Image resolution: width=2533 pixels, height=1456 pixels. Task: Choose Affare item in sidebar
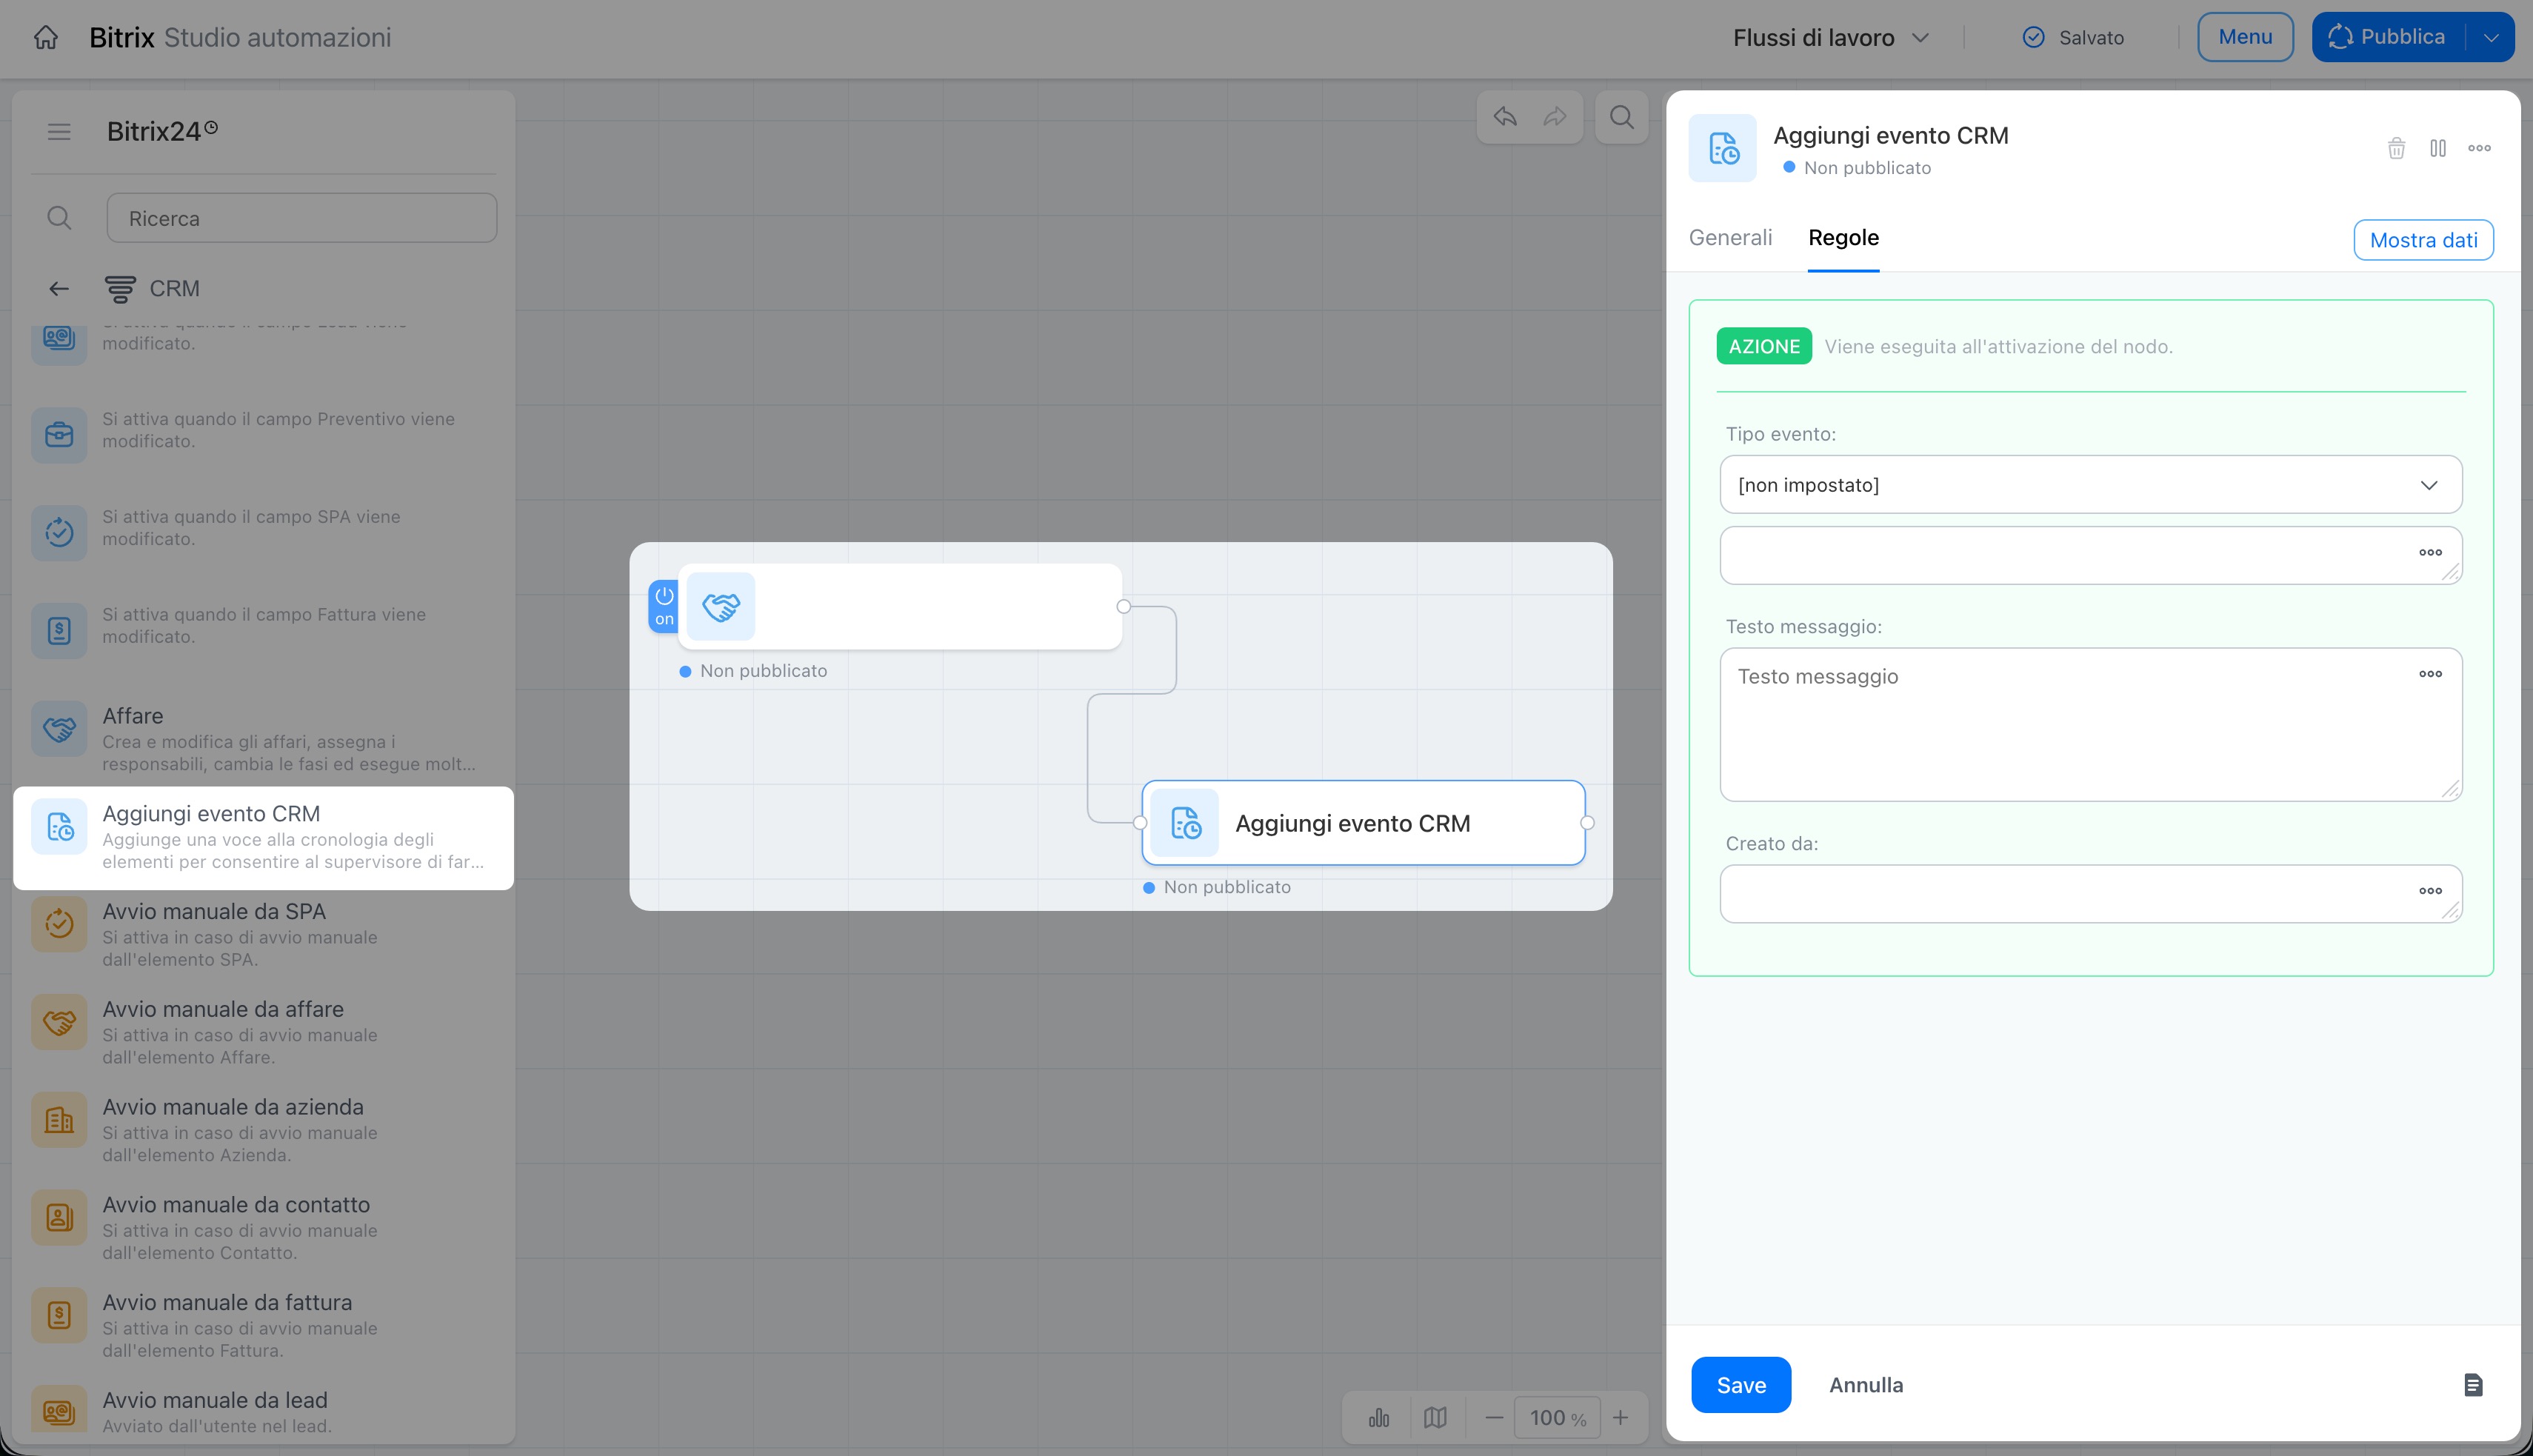pyautogui.click(x=263, y=739)
